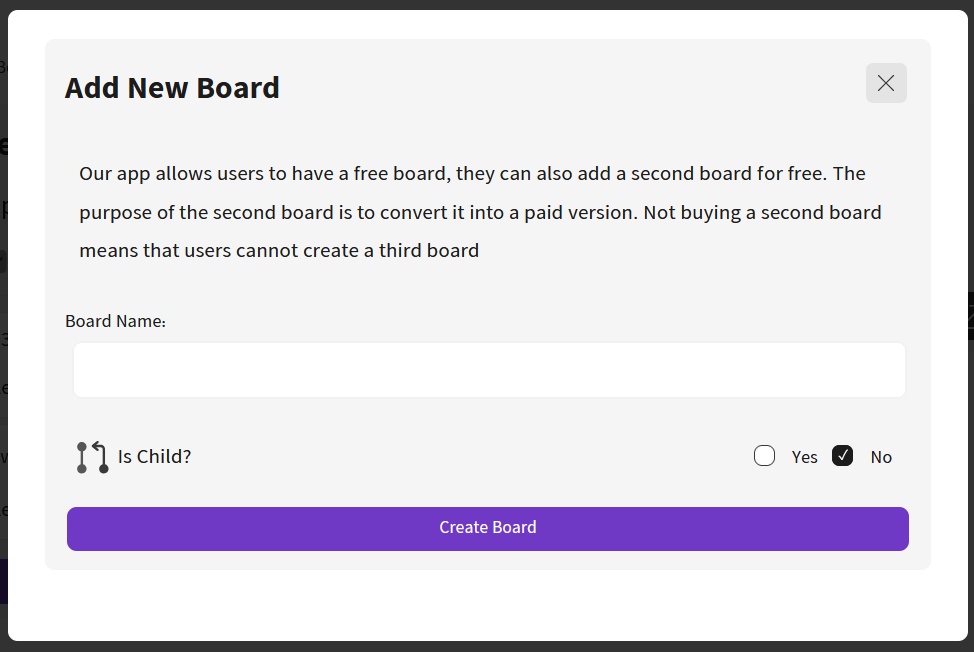Click the checkmark inside the No box

[x=843, y=456]
